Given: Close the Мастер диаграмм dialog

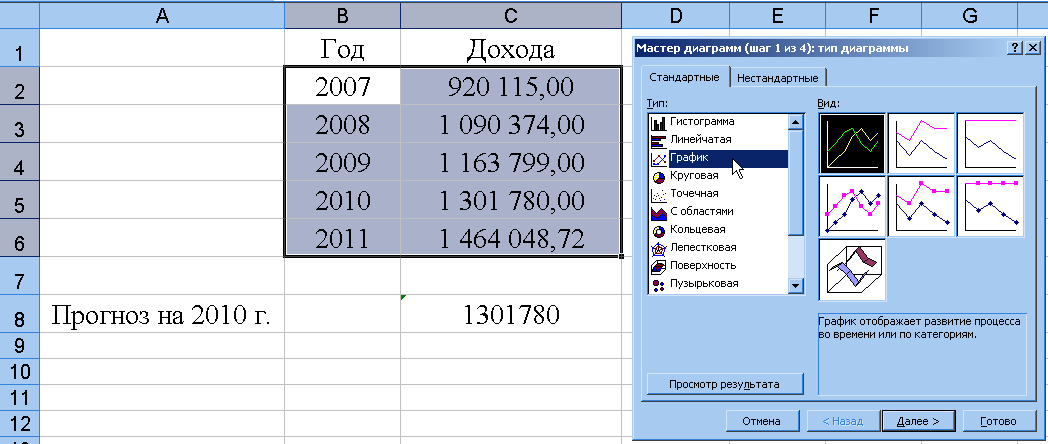Looking at the screenshot, I should 1033,47.
